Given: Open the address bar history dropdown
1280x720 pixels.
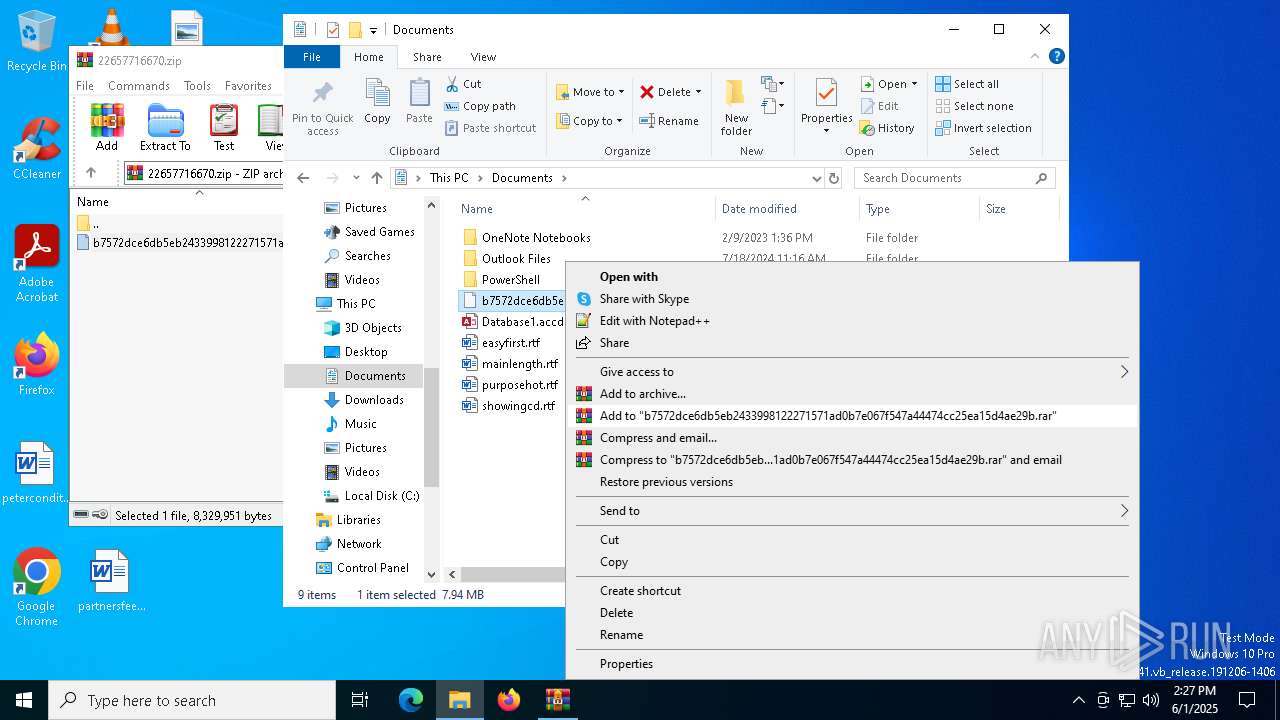Looking at the screenshot, I should (x=817, y=178).
